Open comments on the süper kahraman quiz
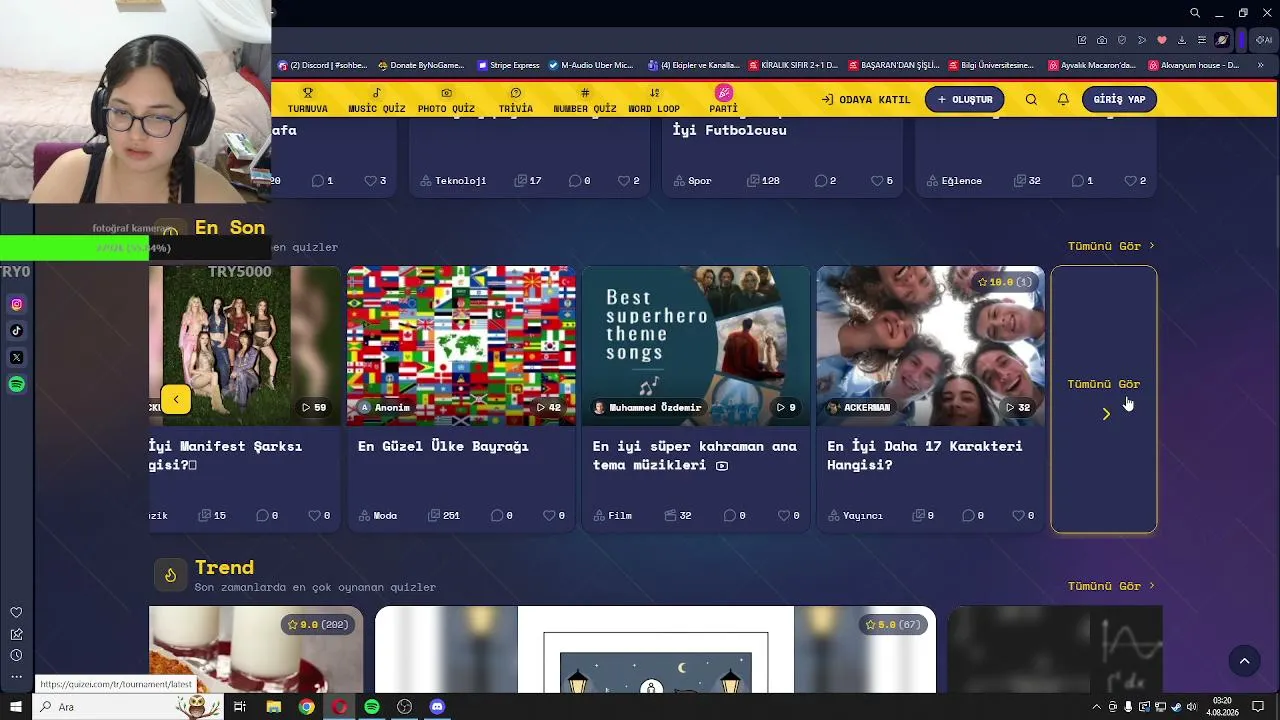The image size is (1280, 720). point(735,516)
